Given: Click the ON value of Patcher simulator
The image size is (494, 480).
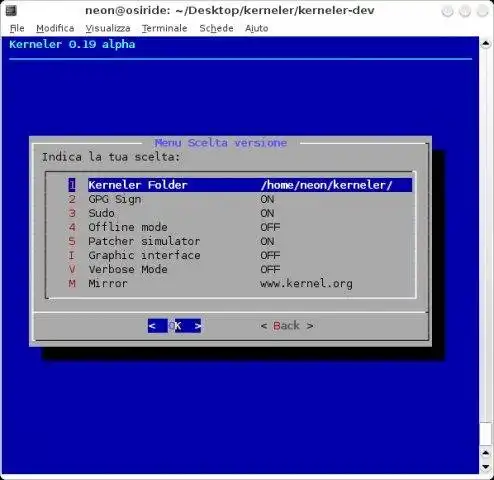Looking at the screenshot, I should tap(267, 241).
